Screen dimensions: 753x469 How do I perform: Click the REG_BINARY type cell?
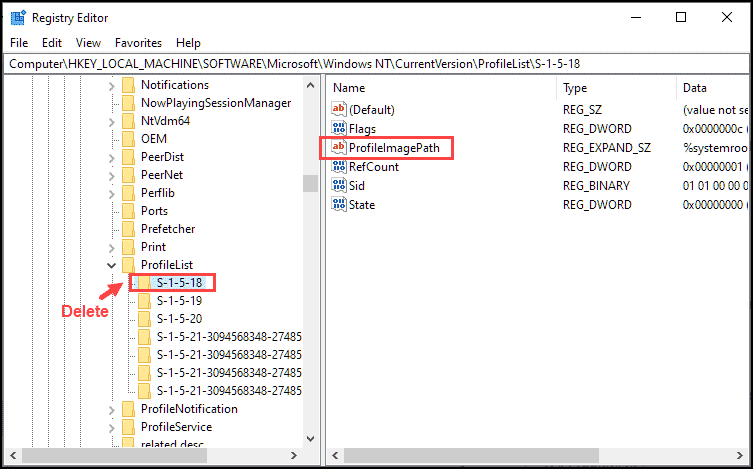[596, 186]
